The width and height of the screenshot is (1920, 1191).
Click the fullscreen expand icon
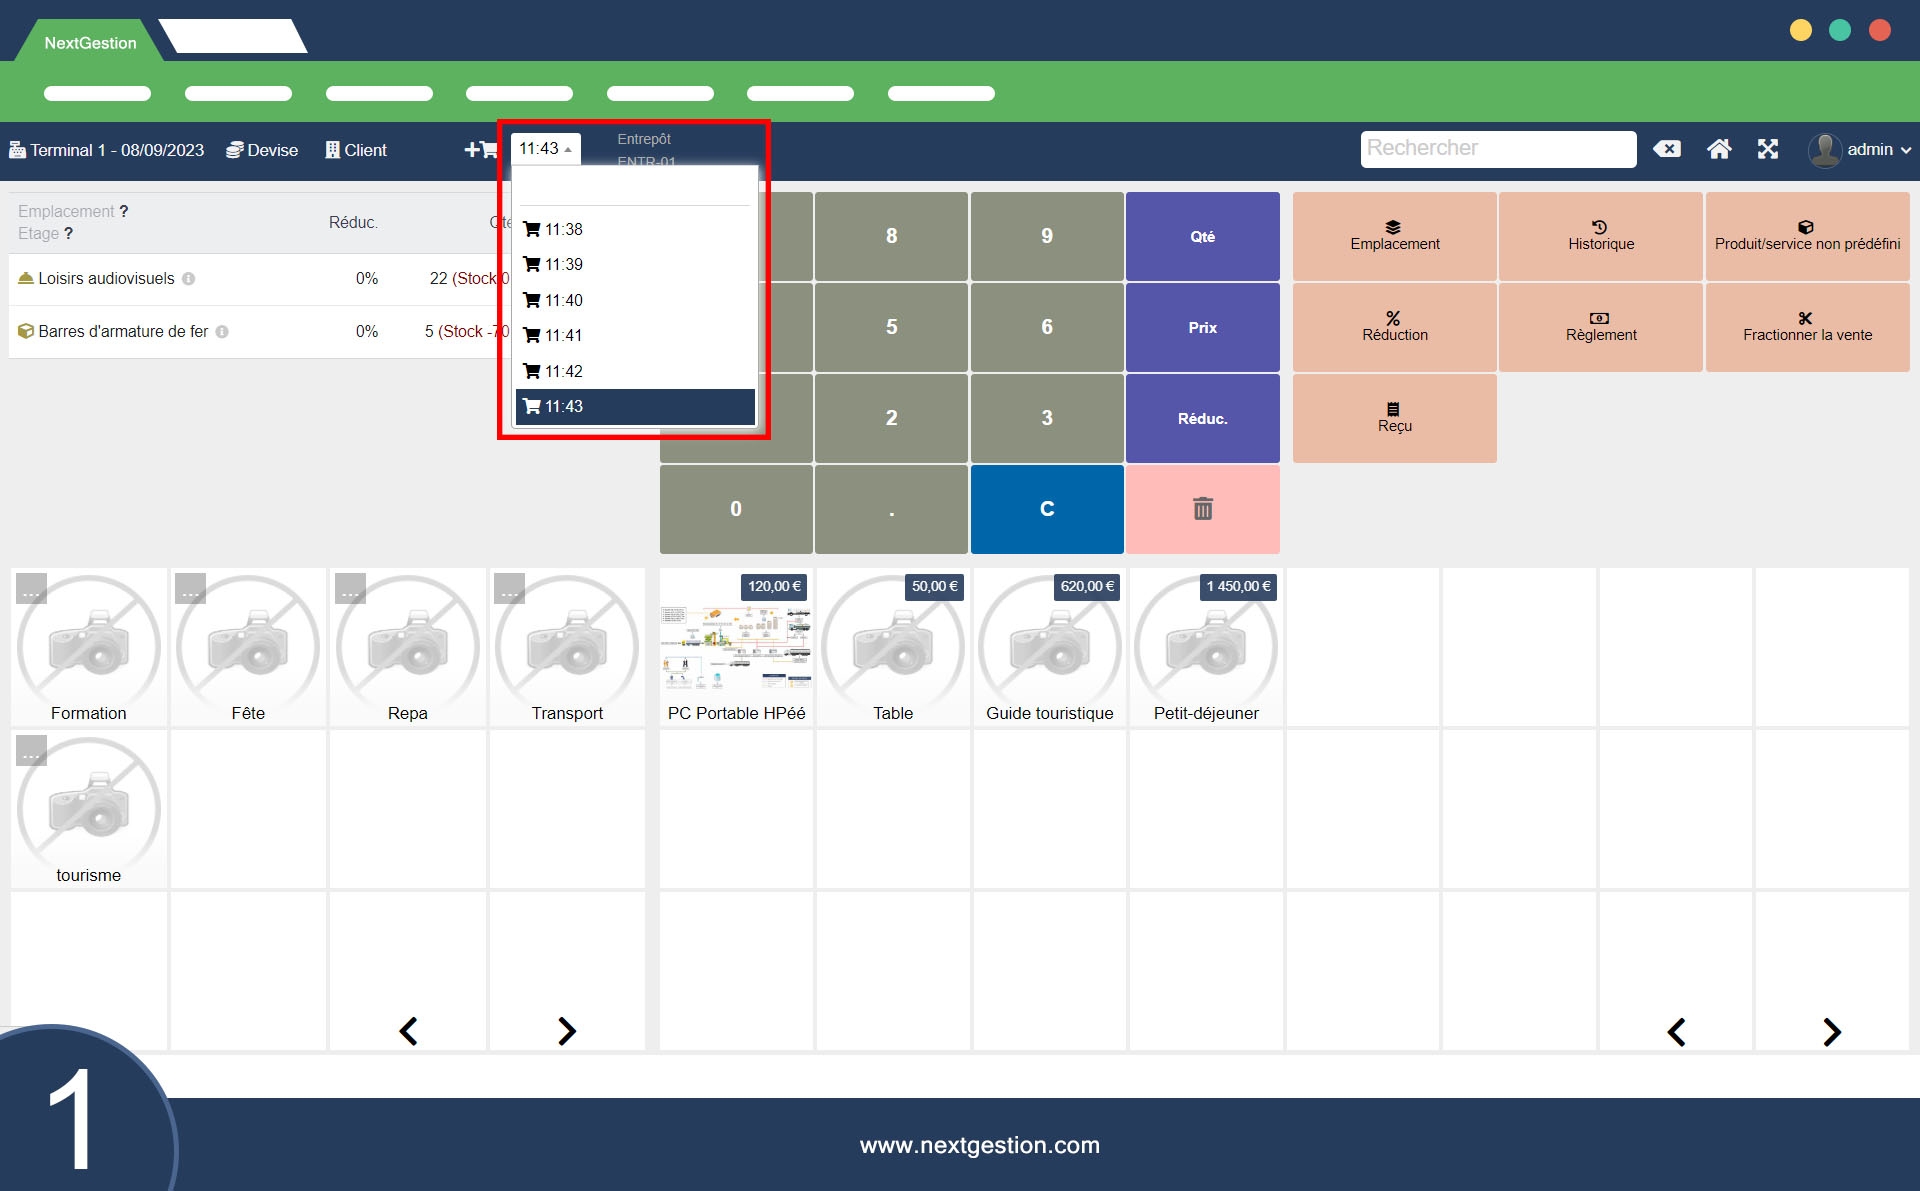tap(1768, 150)
